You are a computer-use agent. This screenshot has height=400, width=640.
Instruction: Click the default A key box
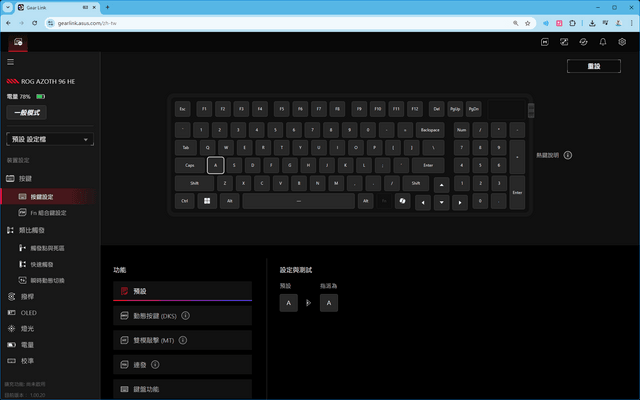pyautogui.click(x=289, y=303)
